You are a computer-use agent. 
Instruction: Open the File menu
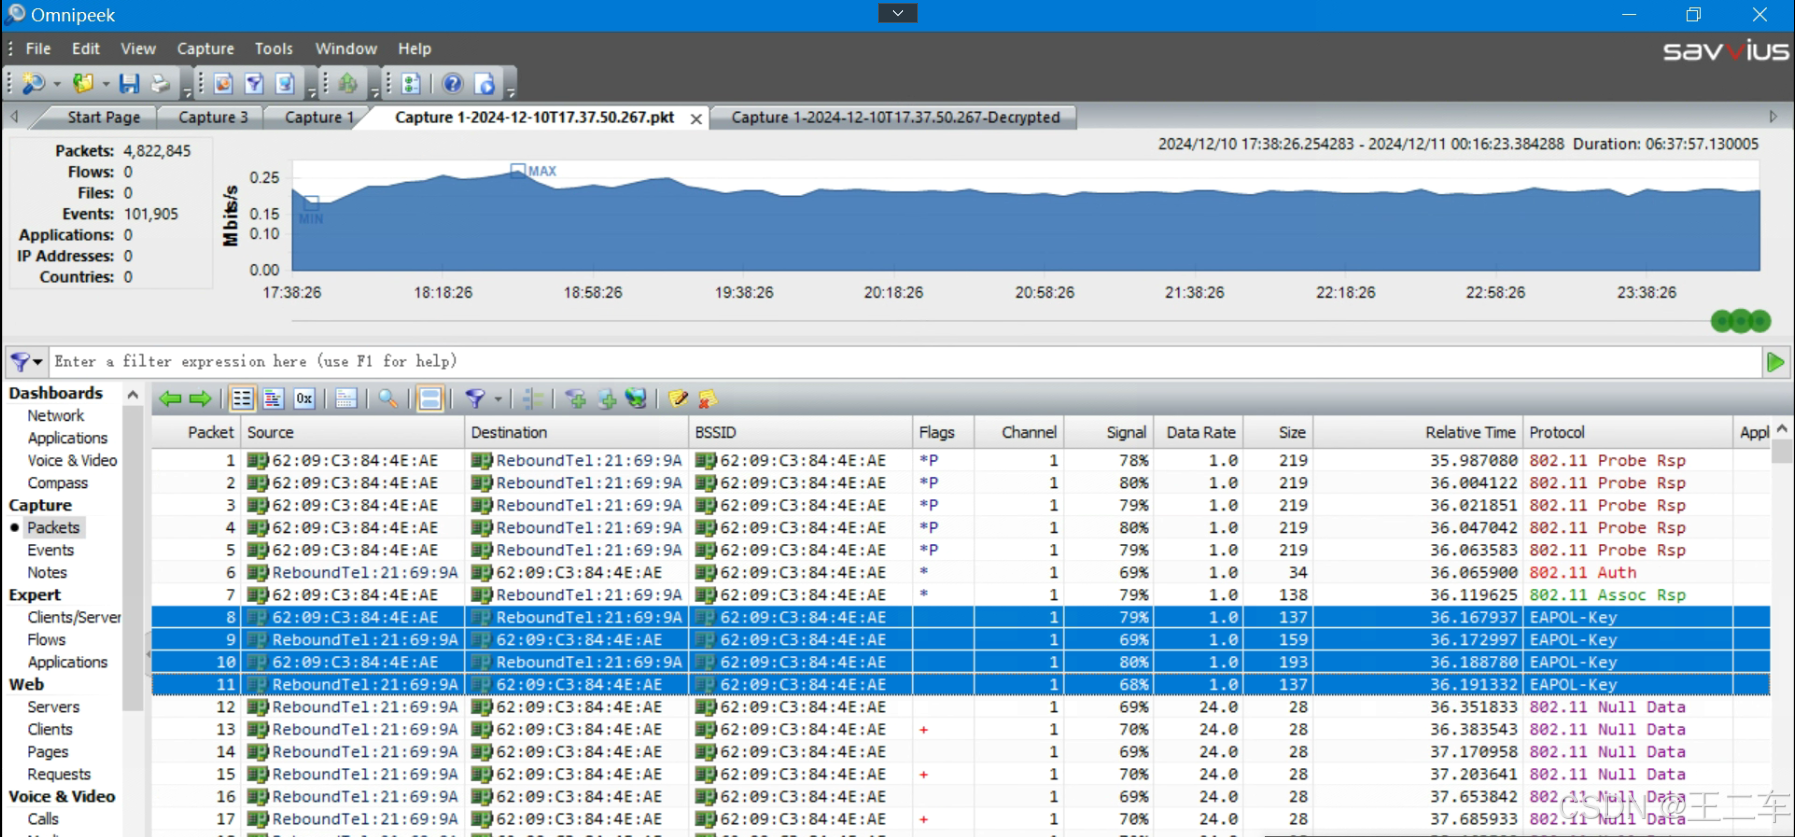pyautogui.click(x=38, y=48)
